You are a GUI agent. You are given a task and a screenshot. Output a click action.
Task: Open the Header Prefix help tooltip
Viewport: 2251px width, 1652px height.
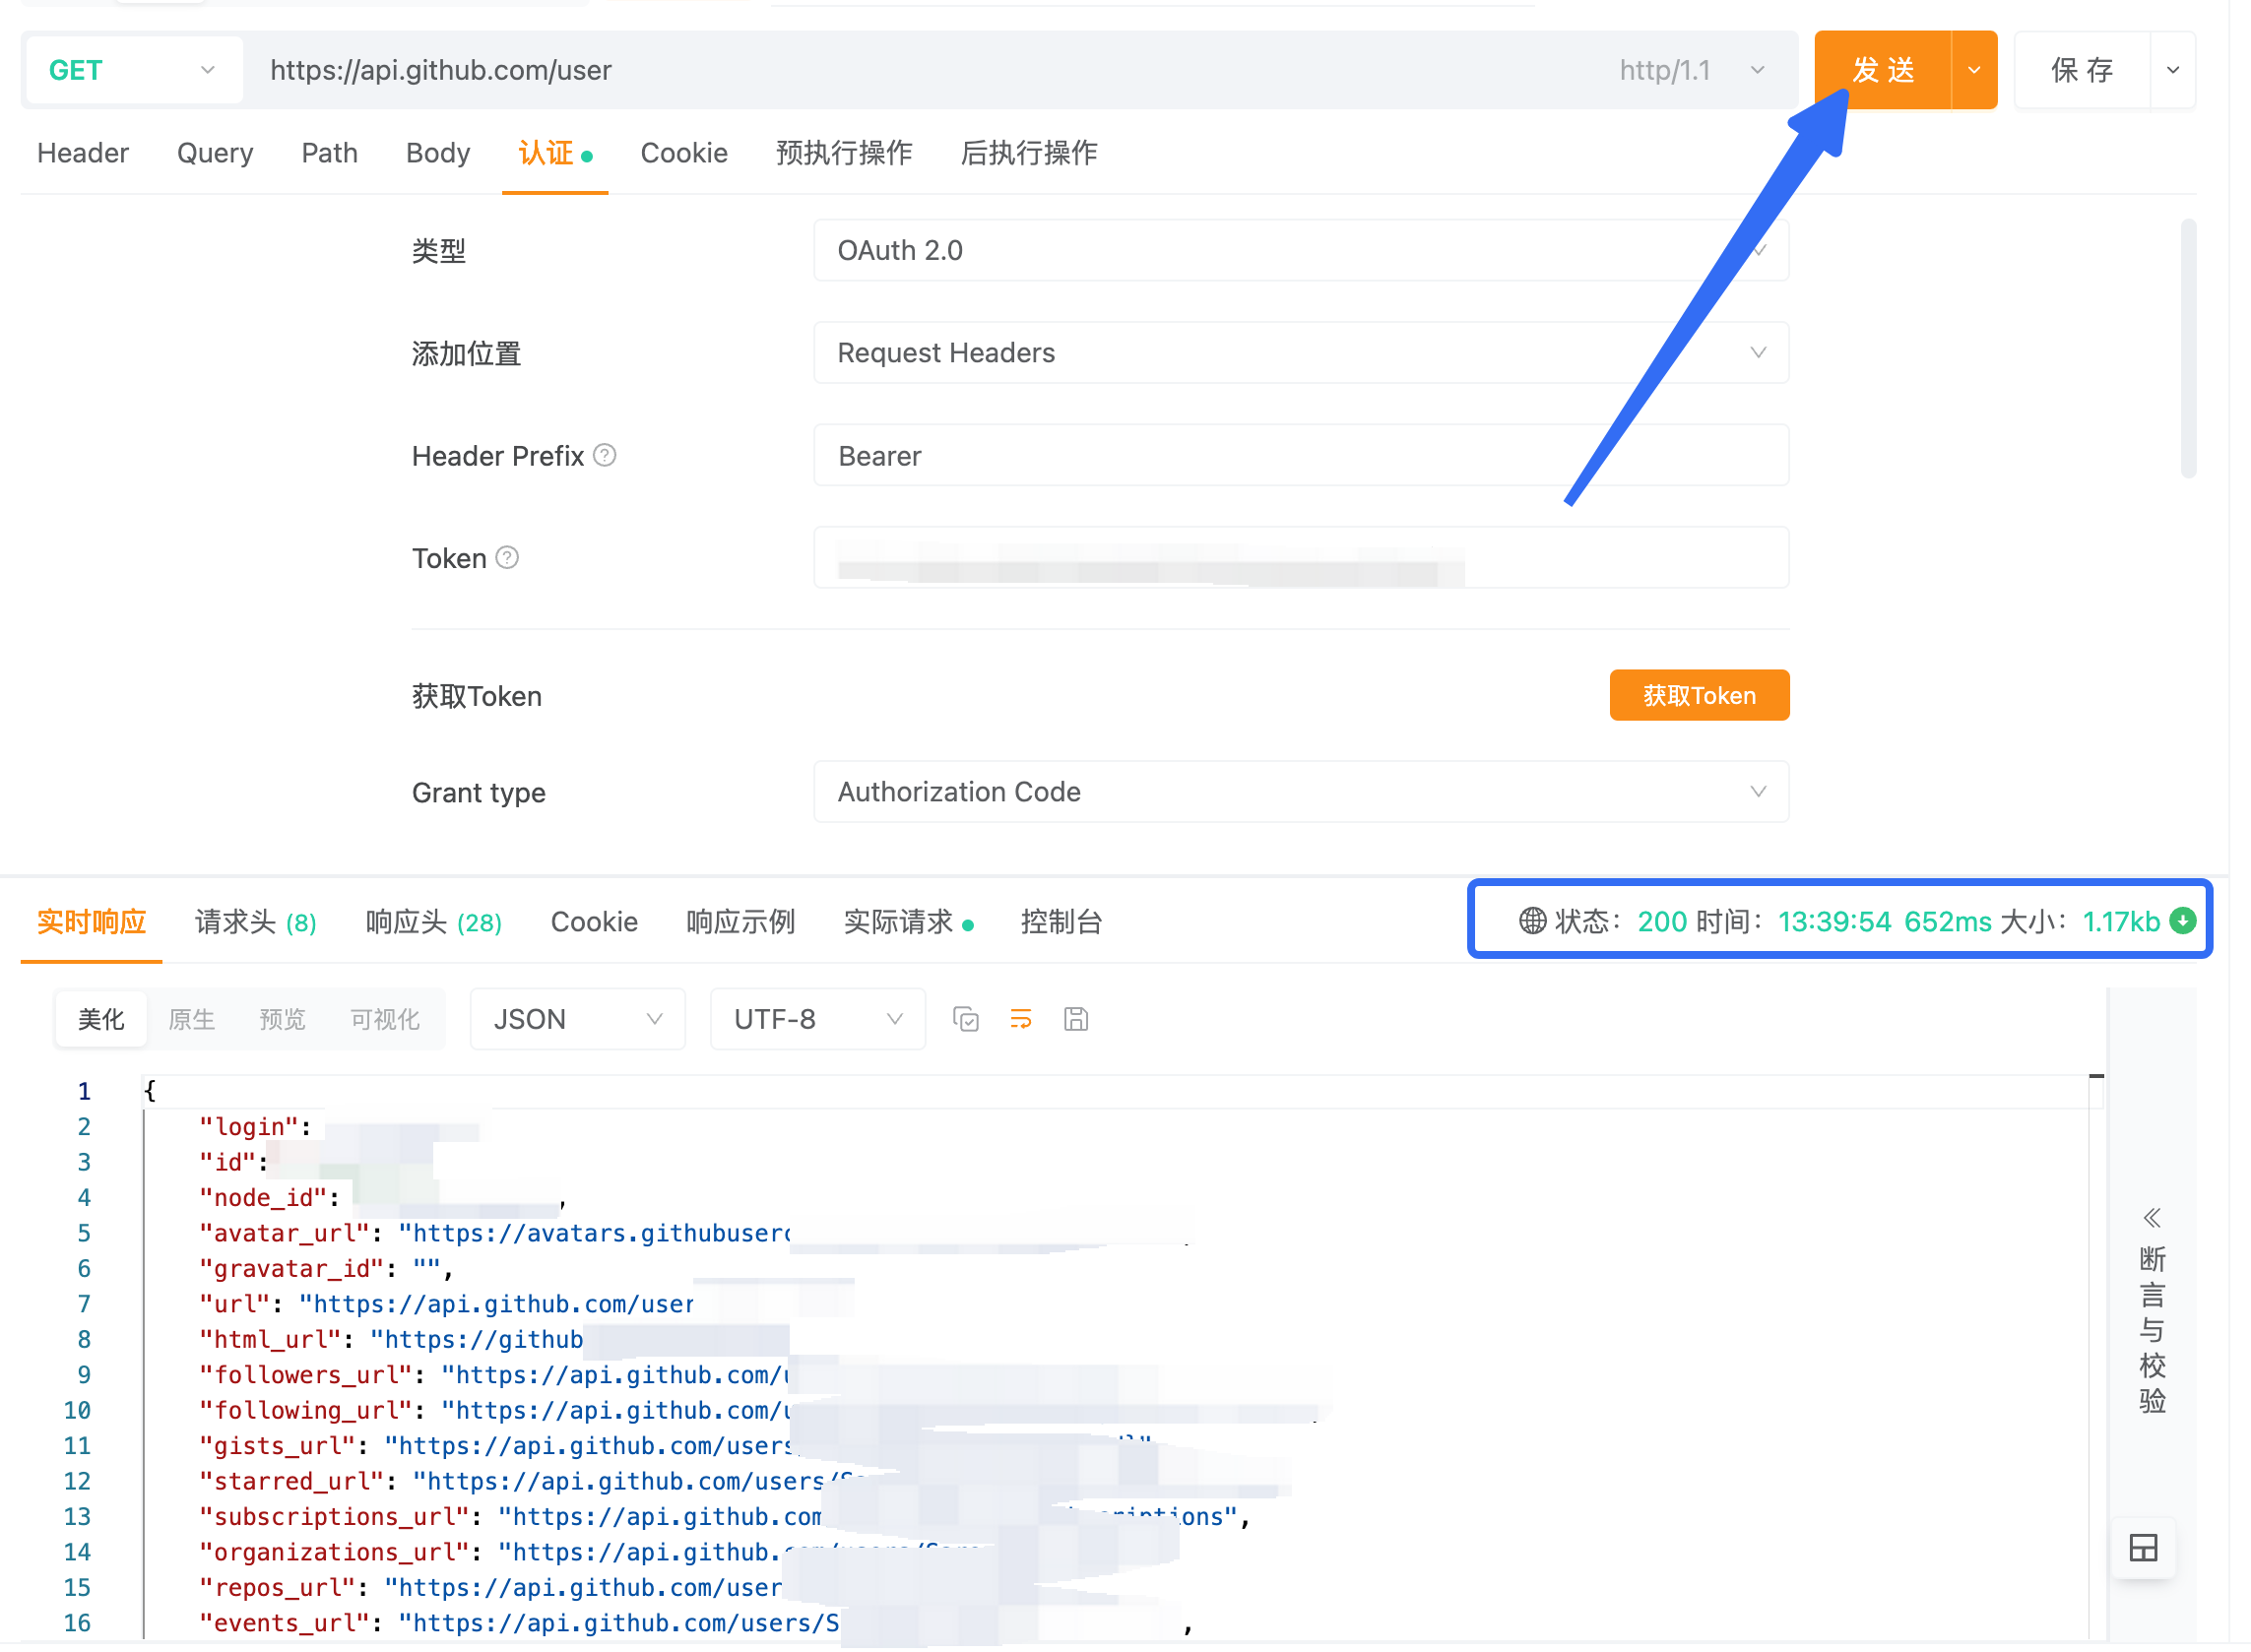tap(604, 455)
